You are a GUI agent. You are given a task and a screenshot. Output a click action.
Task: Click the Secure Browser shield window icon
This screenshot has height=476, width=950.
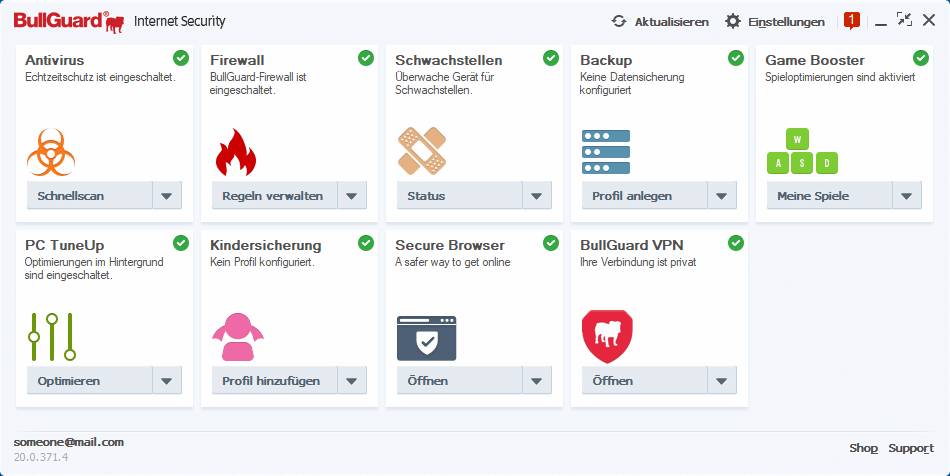click(426, 337)
